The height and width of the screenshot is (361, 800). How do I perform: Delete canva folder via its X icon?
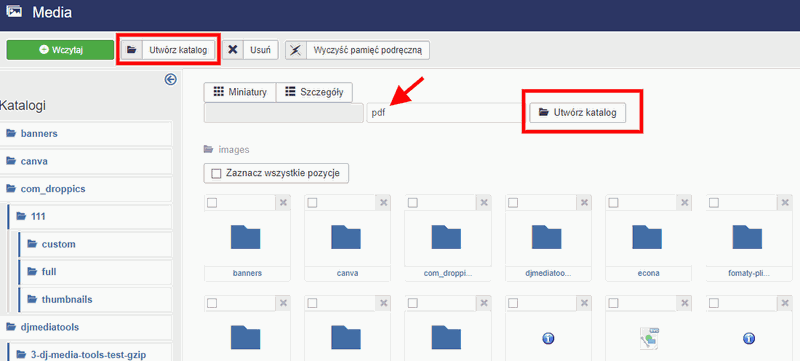tap(384, 203)
